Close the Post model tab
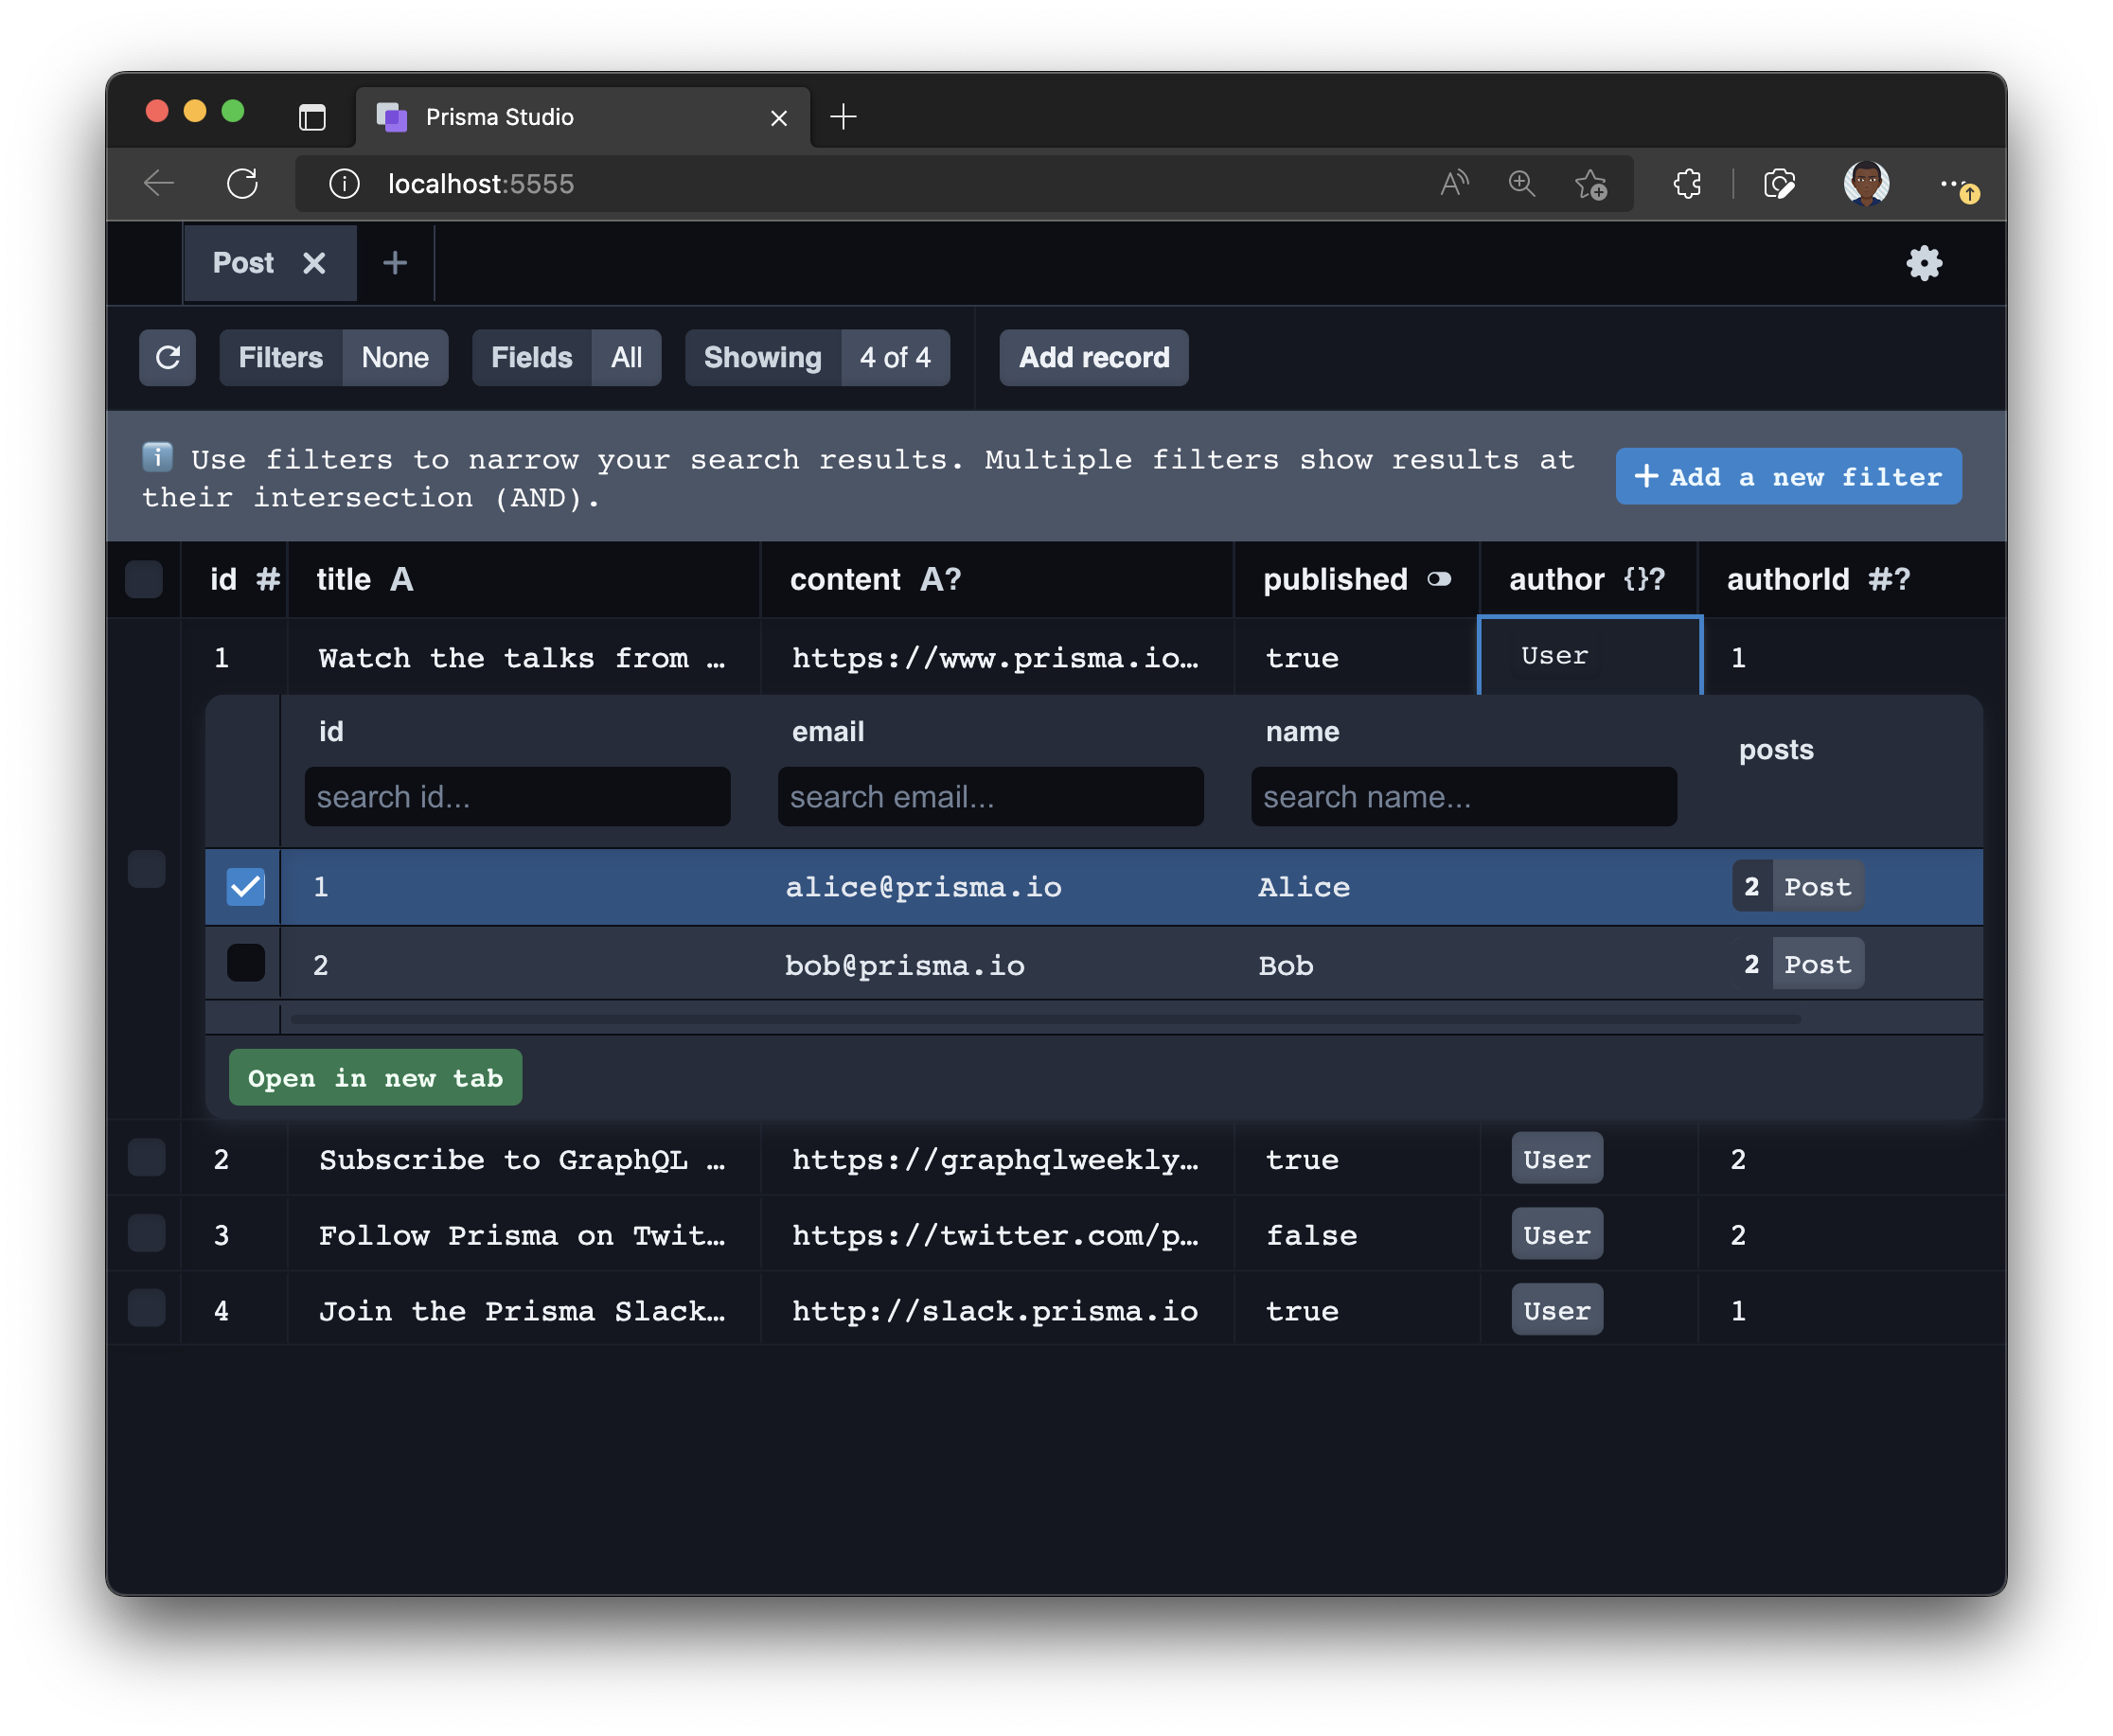Viewport: 2113px width, 1736px height. pyautogui.click(x=314, y=263)
